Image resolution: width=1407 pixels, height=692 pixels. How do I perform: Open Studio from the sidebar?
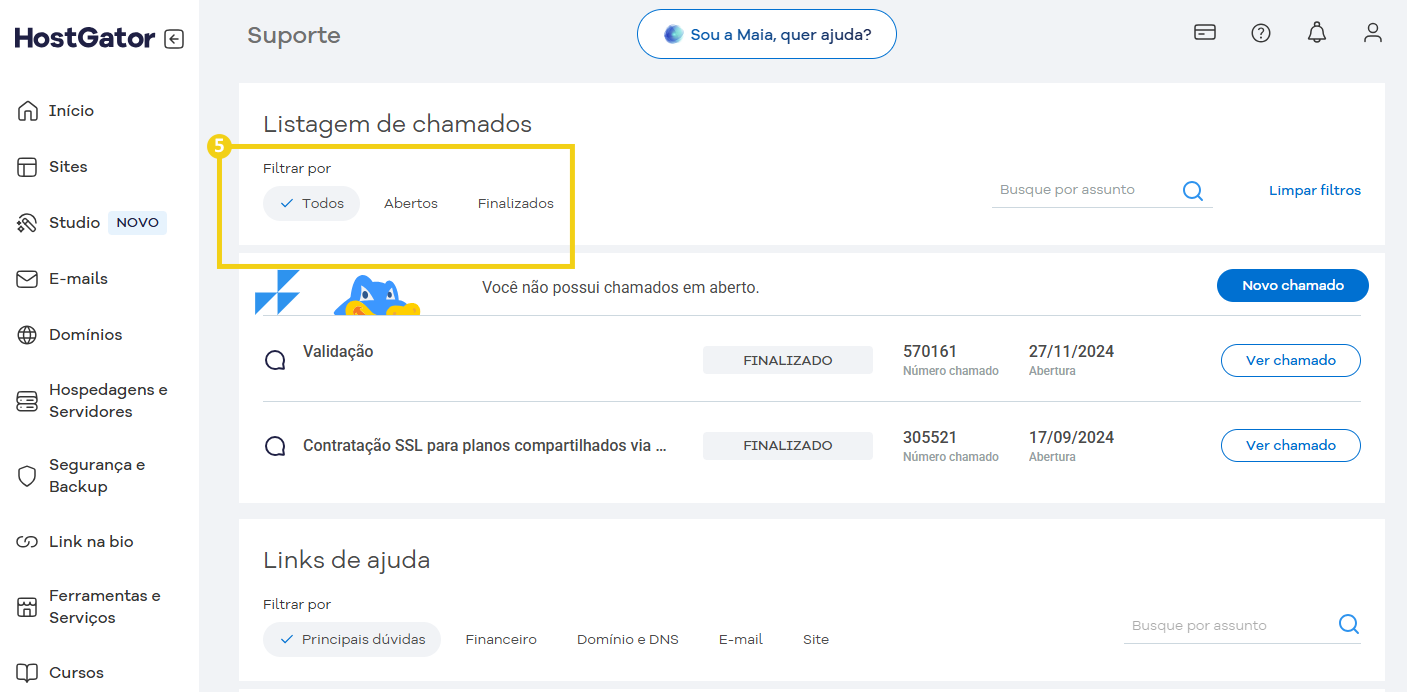point(74,223)
